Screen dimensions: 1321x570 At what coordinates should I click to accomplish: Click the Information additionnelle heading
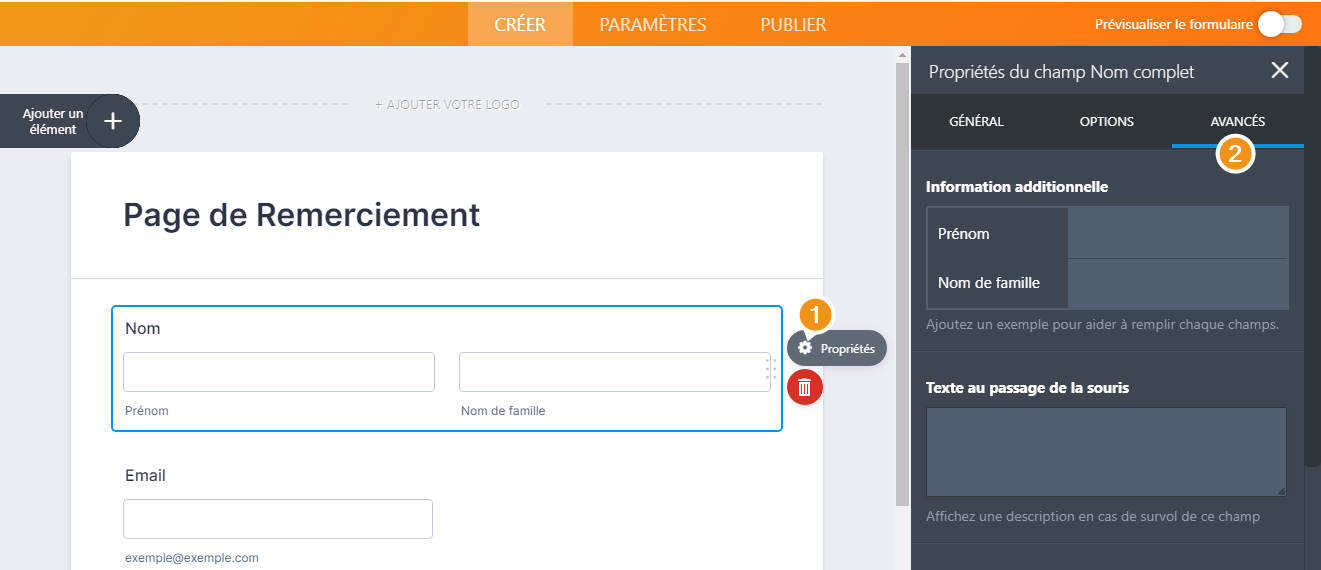[1017, 186]
